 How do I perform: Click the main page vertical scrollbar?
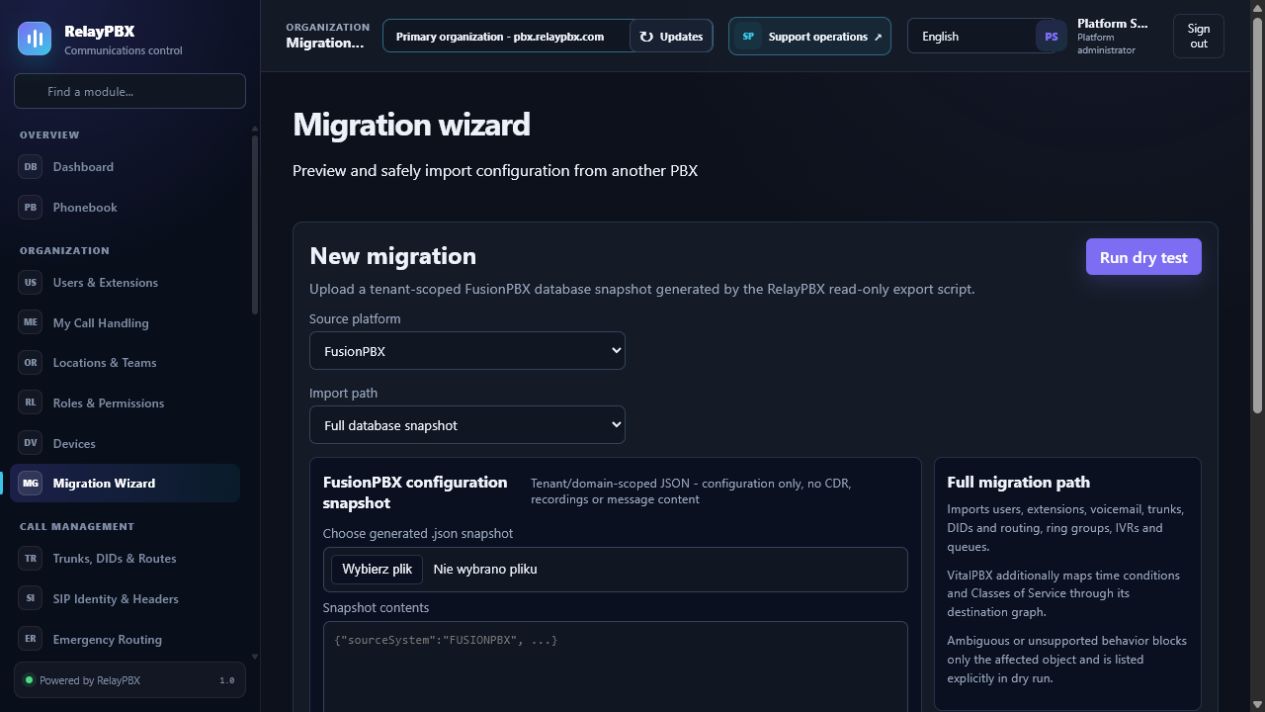[1257, 215]
